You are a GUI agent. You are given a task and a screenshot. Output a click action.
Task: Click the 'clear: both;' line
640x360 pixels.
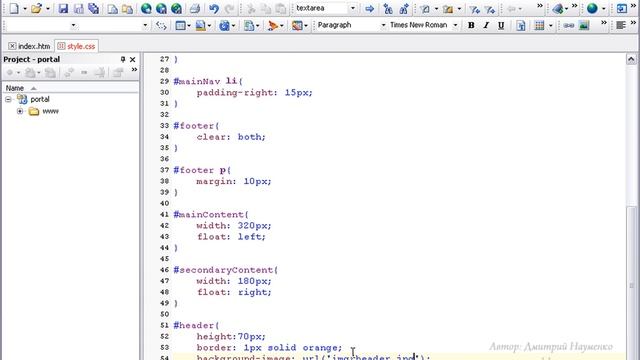(x=231, y=137)
